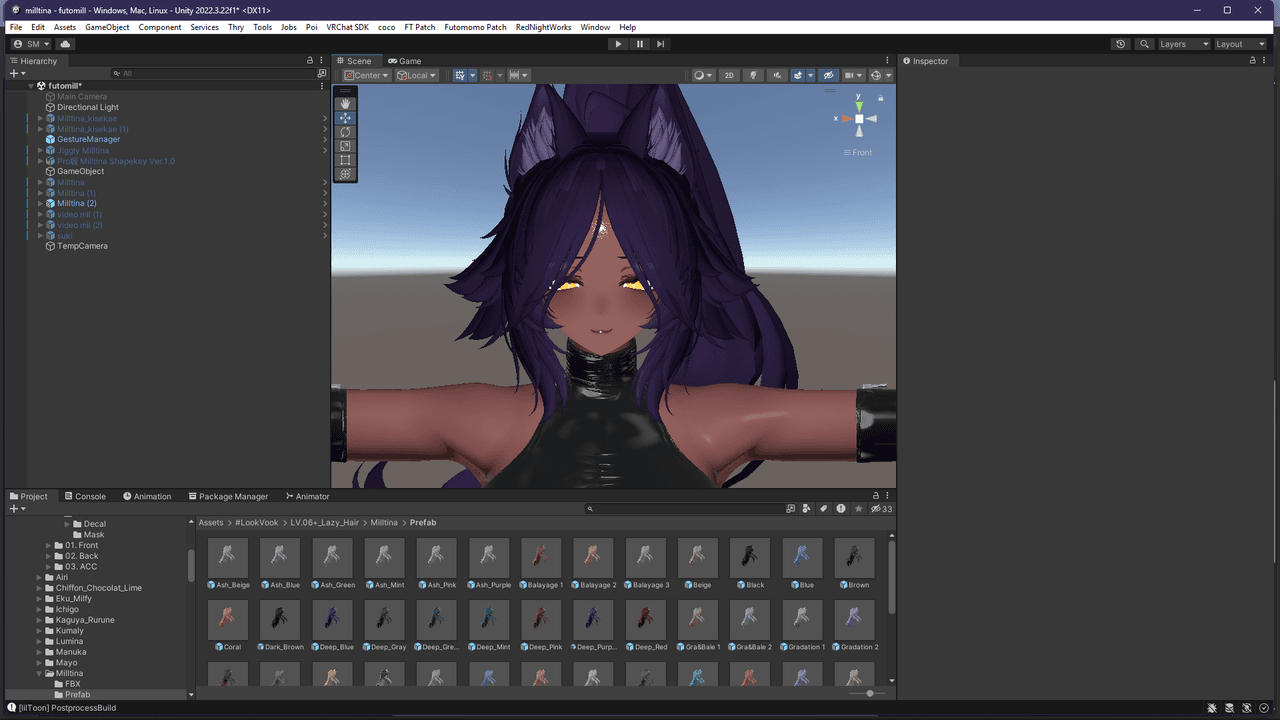Select the Rect tool
The width and height of the screenshot is (1280, 720).
click(345, 160)
